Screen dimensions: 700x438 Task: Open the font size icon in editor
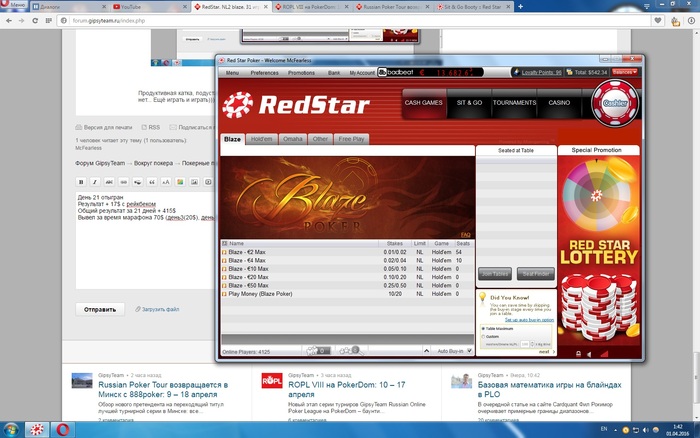coord(166,182)
